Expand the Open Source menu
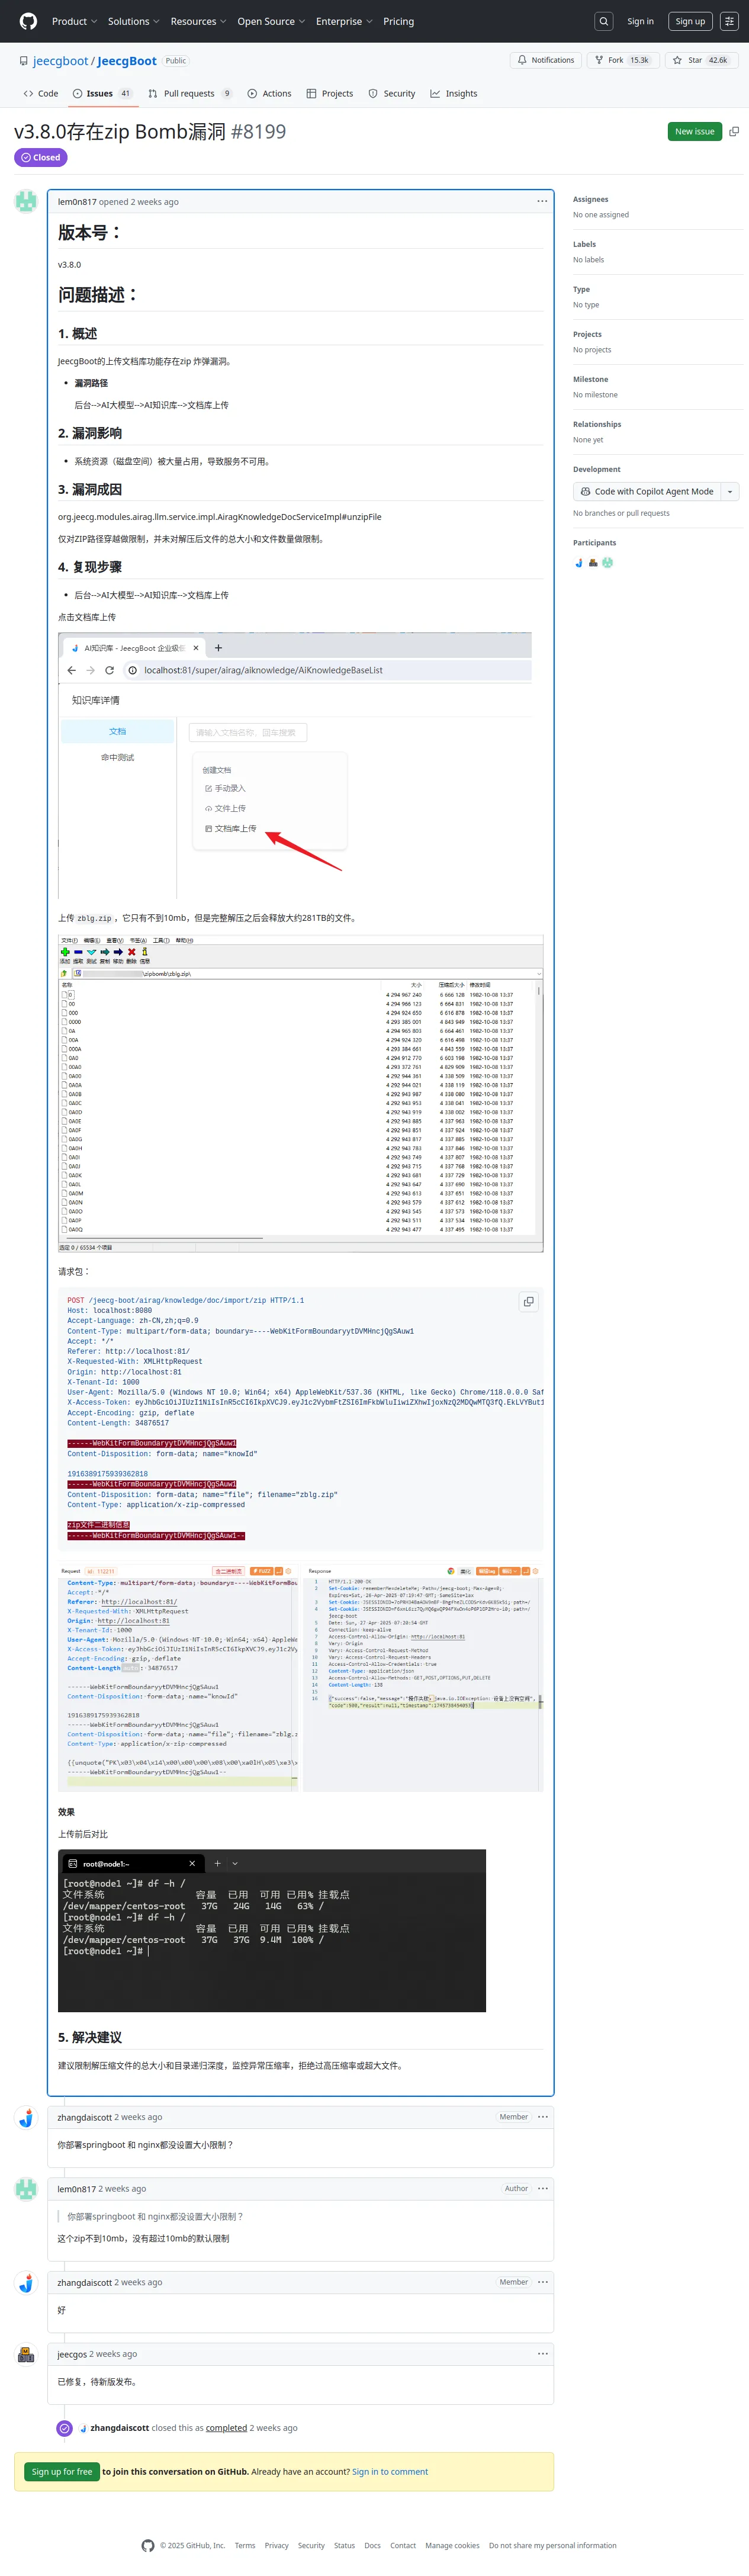 pyautogui.click(x=271, y=21)
